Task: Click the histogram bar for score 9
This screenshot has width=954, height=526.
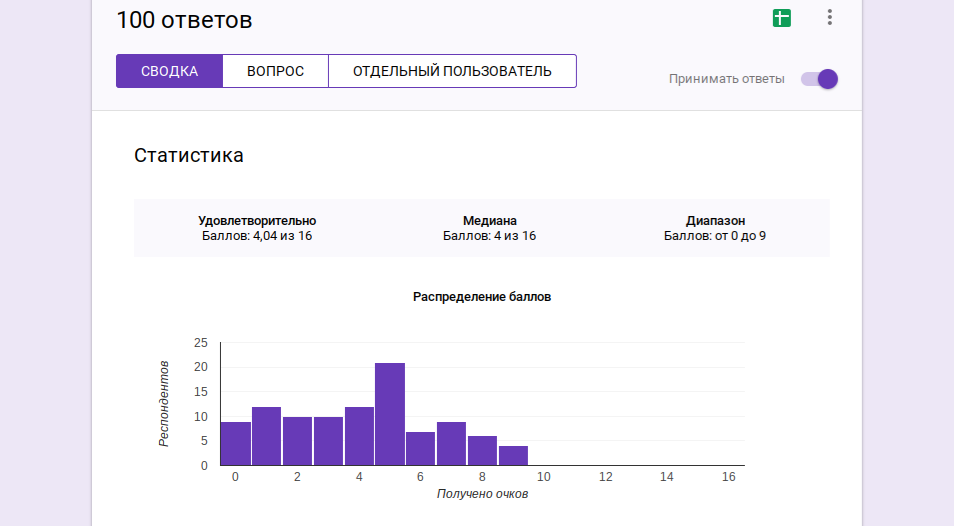Action: click(x=514, y=455)
